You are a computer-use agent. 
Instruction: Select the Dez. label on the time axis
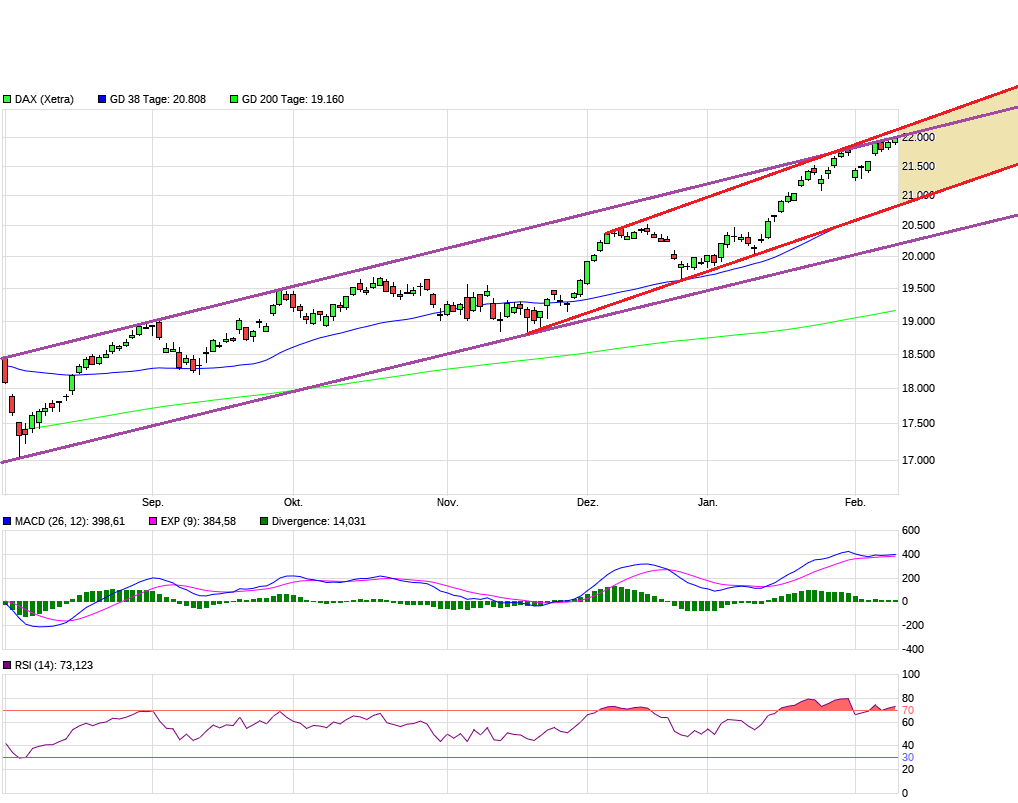(588, 502)
